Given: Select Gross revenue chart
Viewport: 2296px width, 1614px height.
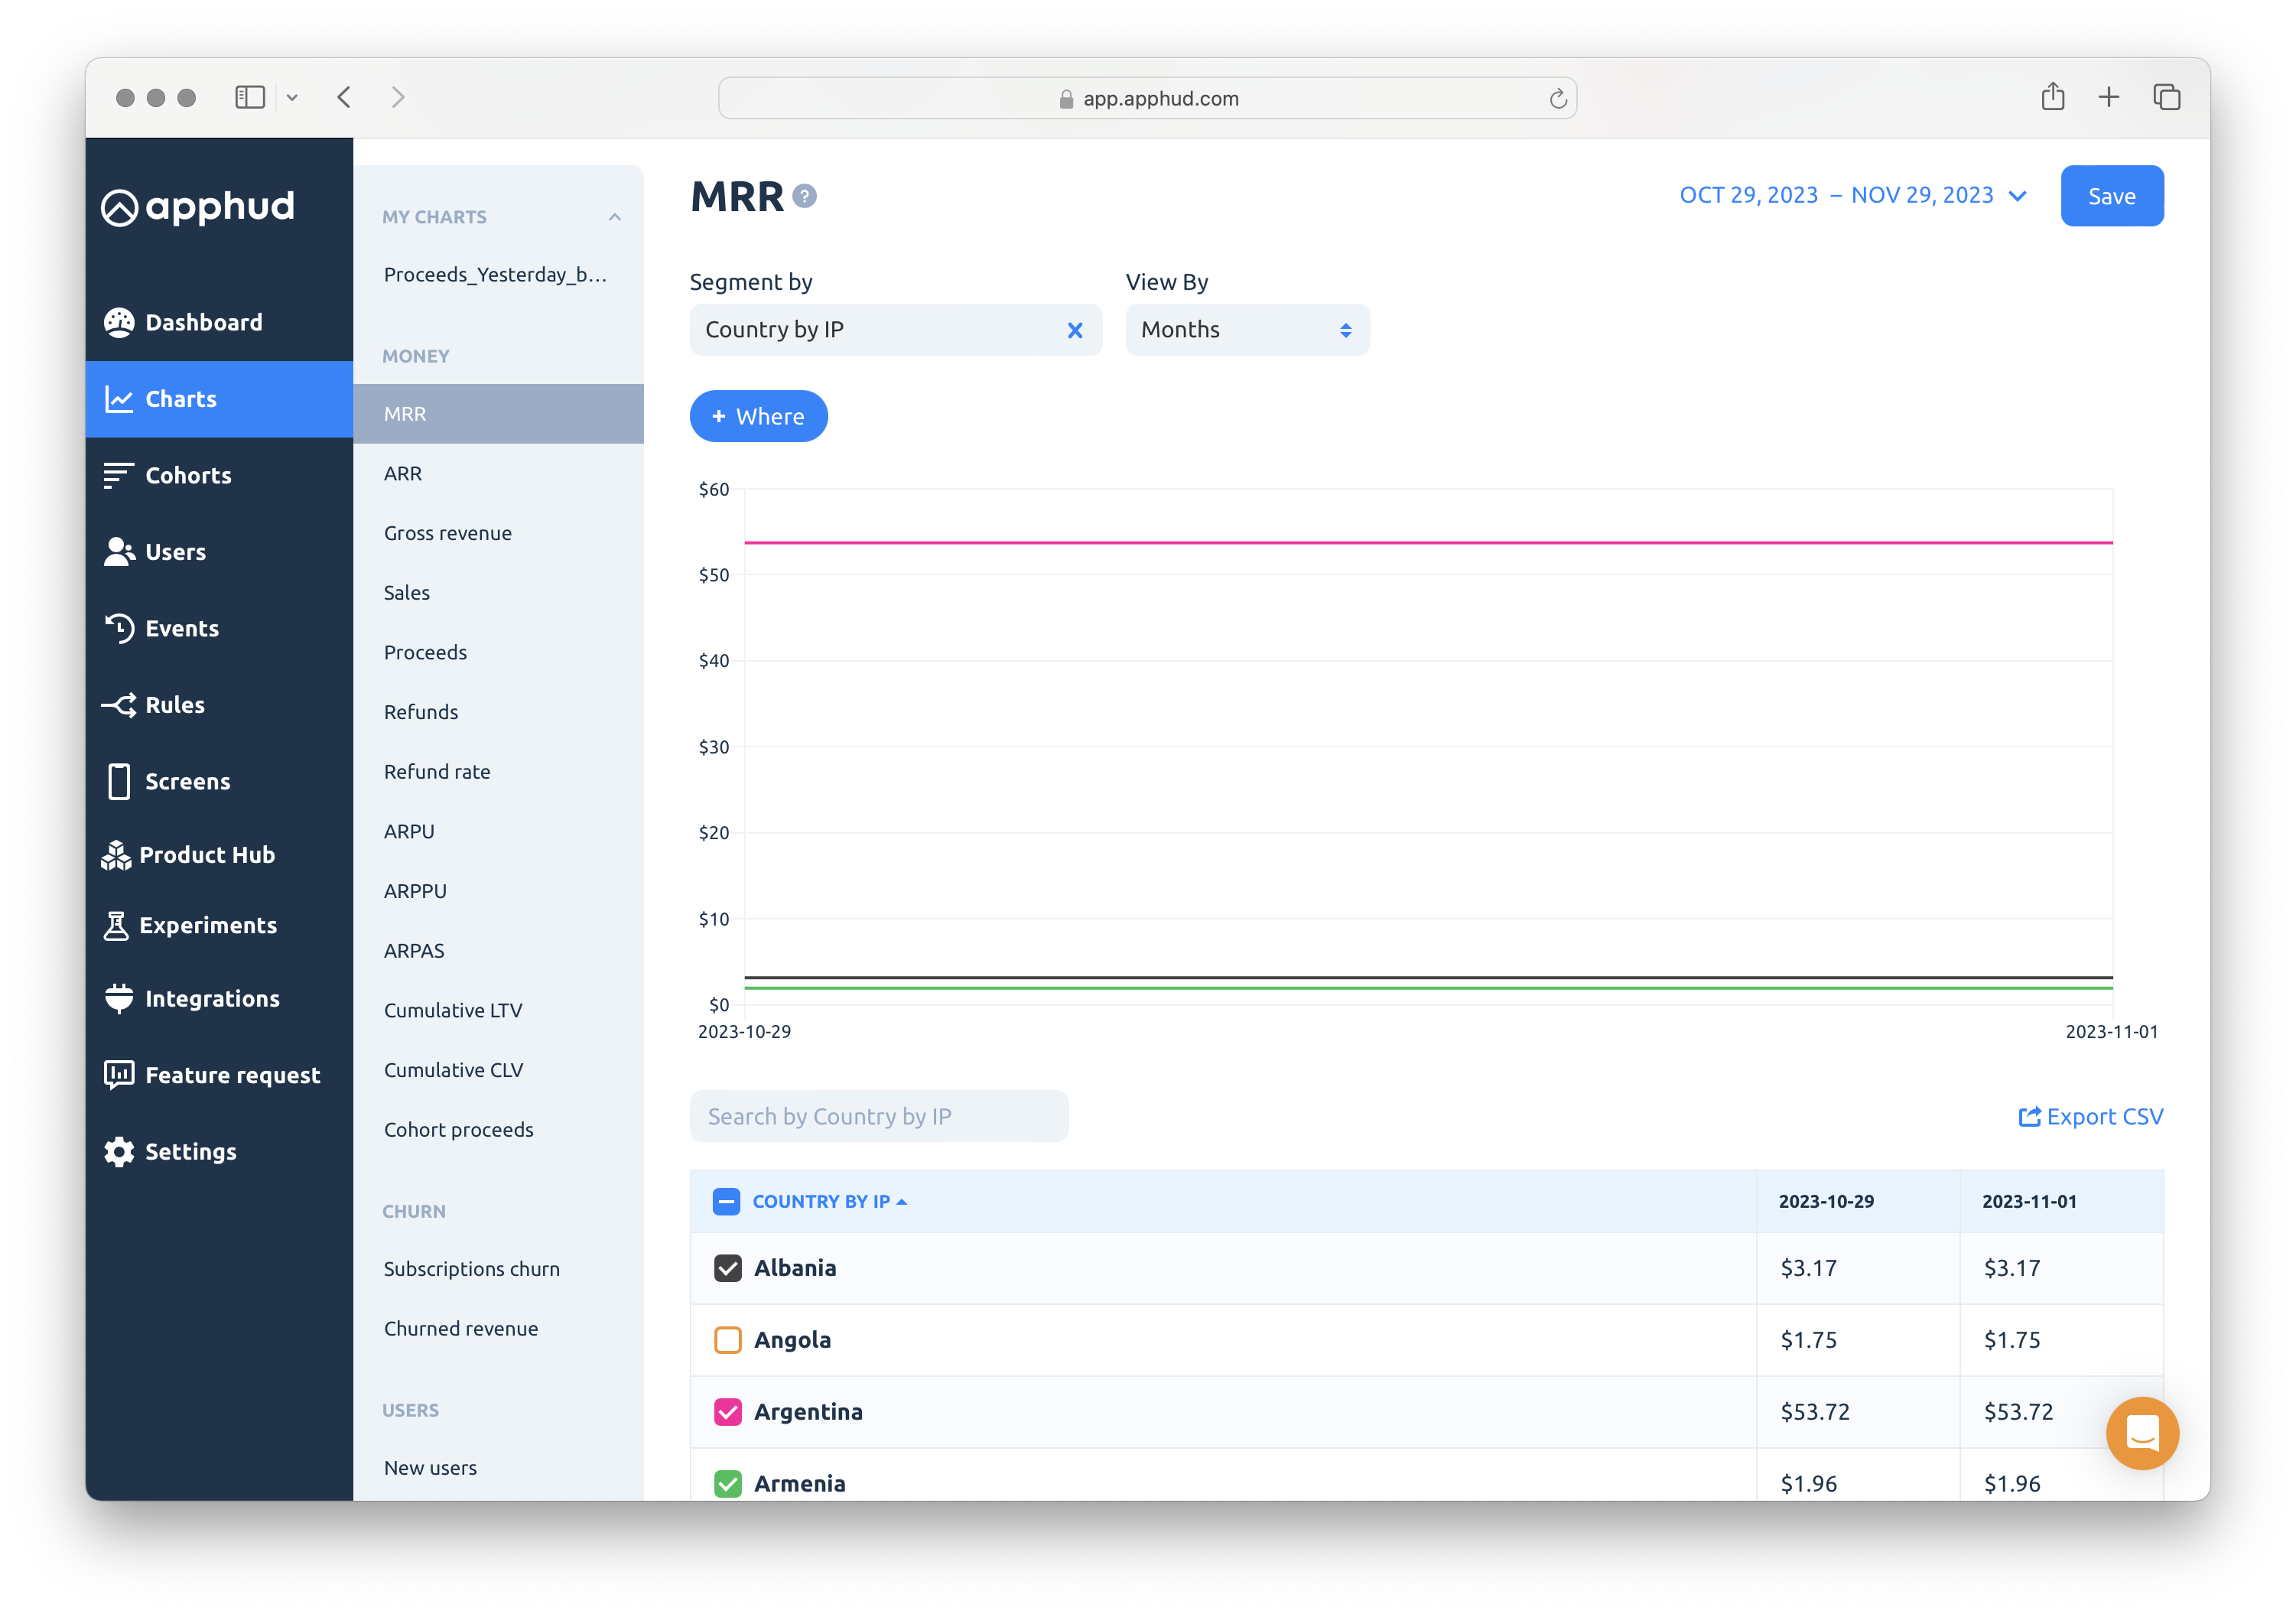Looking at the screenshot, I should point(447,533).
